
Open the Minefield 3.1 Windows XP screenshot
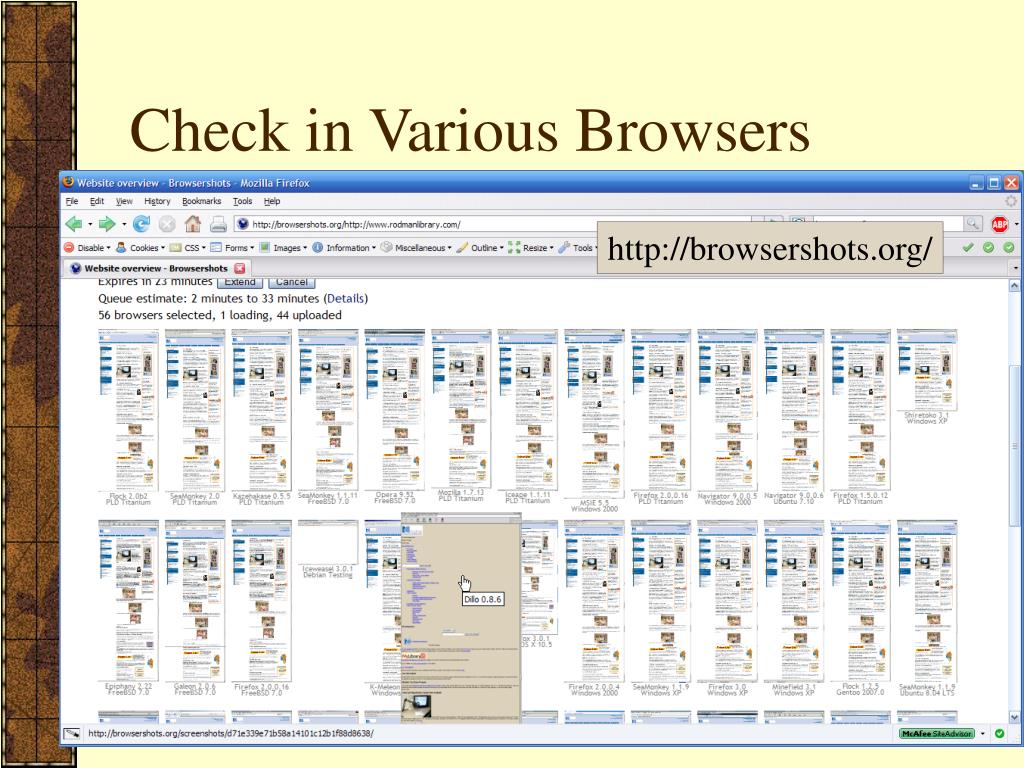click(794, 601)
